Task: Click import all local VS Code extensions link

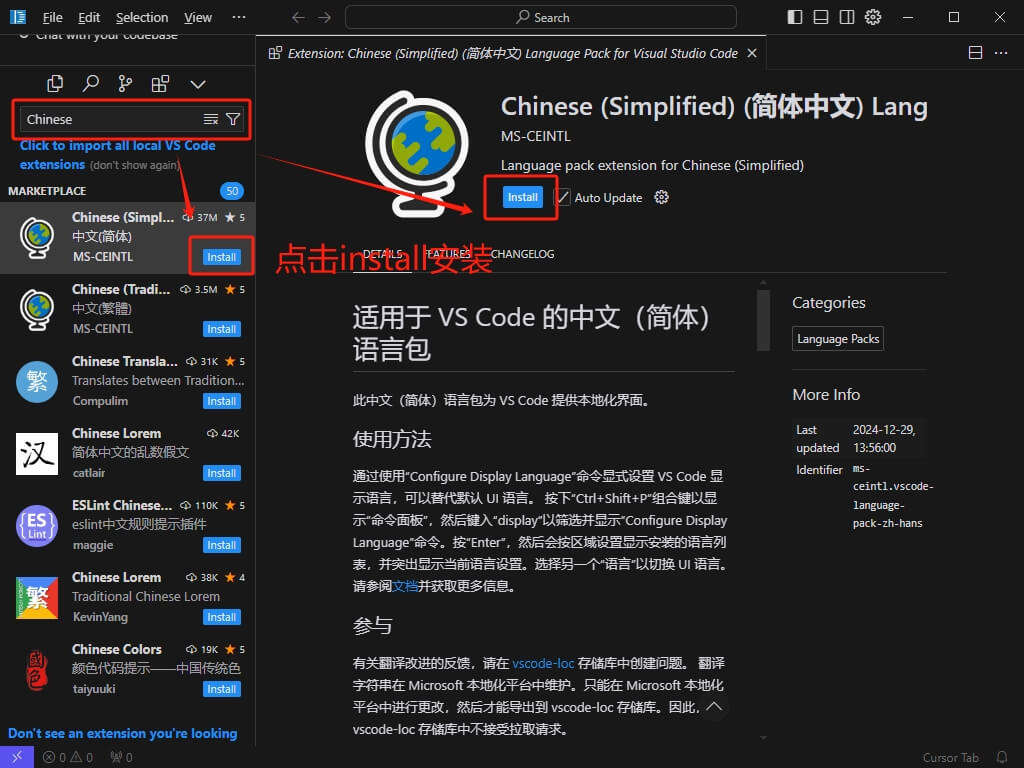Action: (x=118, y=155)
